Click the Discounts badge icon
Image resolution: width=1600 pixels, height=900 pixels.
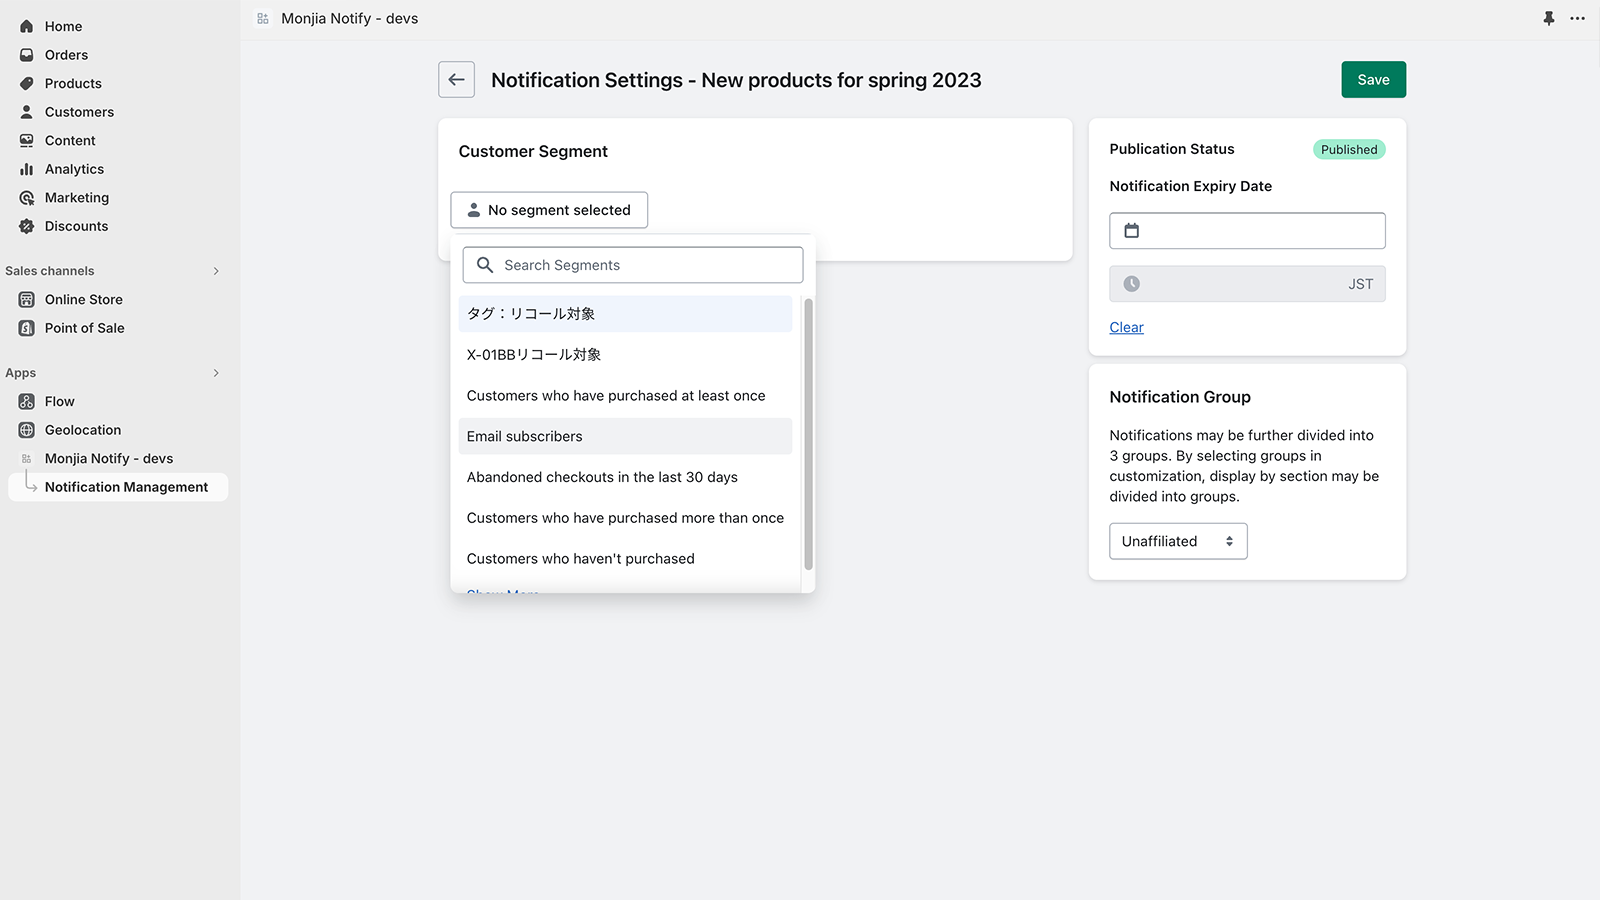click(x=27, y=226)
